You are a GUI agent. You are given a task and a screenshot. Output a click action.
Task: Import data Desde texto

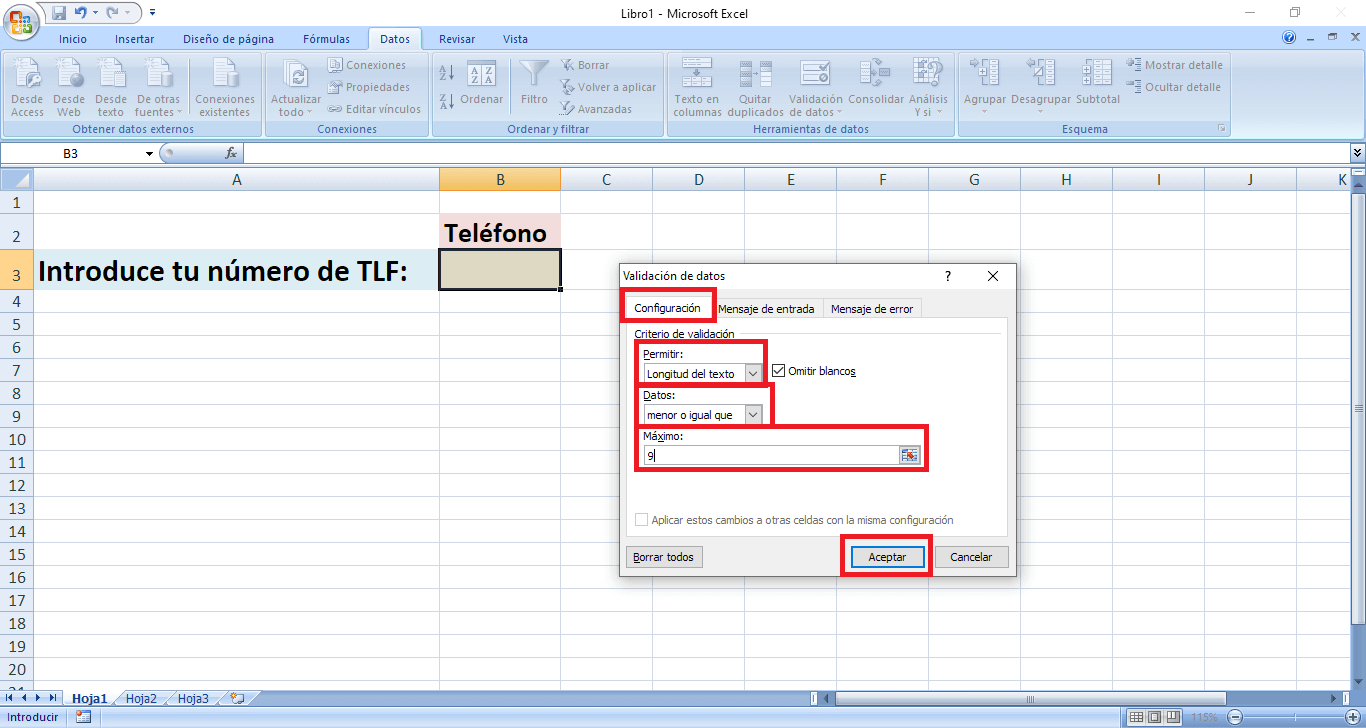click(111, 88)
